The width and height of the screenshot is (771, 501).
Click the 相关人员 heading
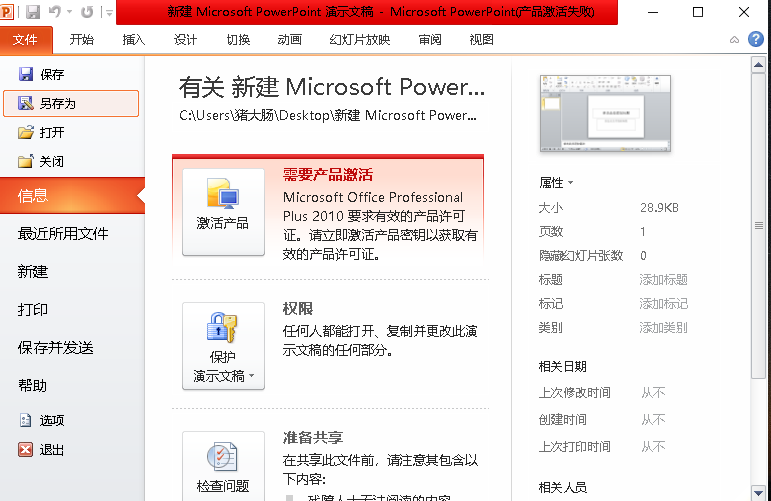coord(563,488)
